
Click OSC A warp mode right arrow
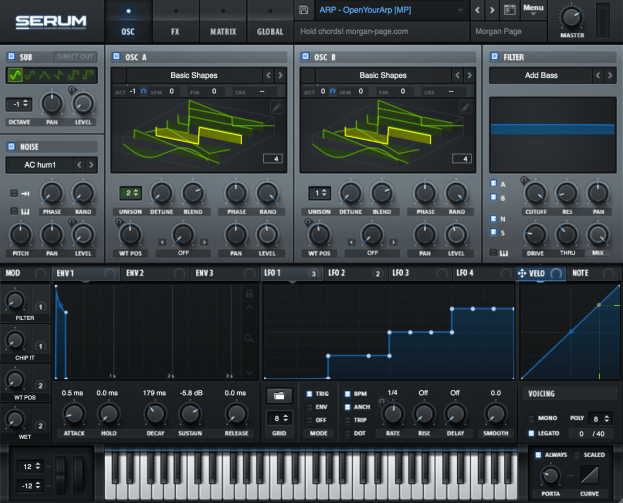[204, 242]
